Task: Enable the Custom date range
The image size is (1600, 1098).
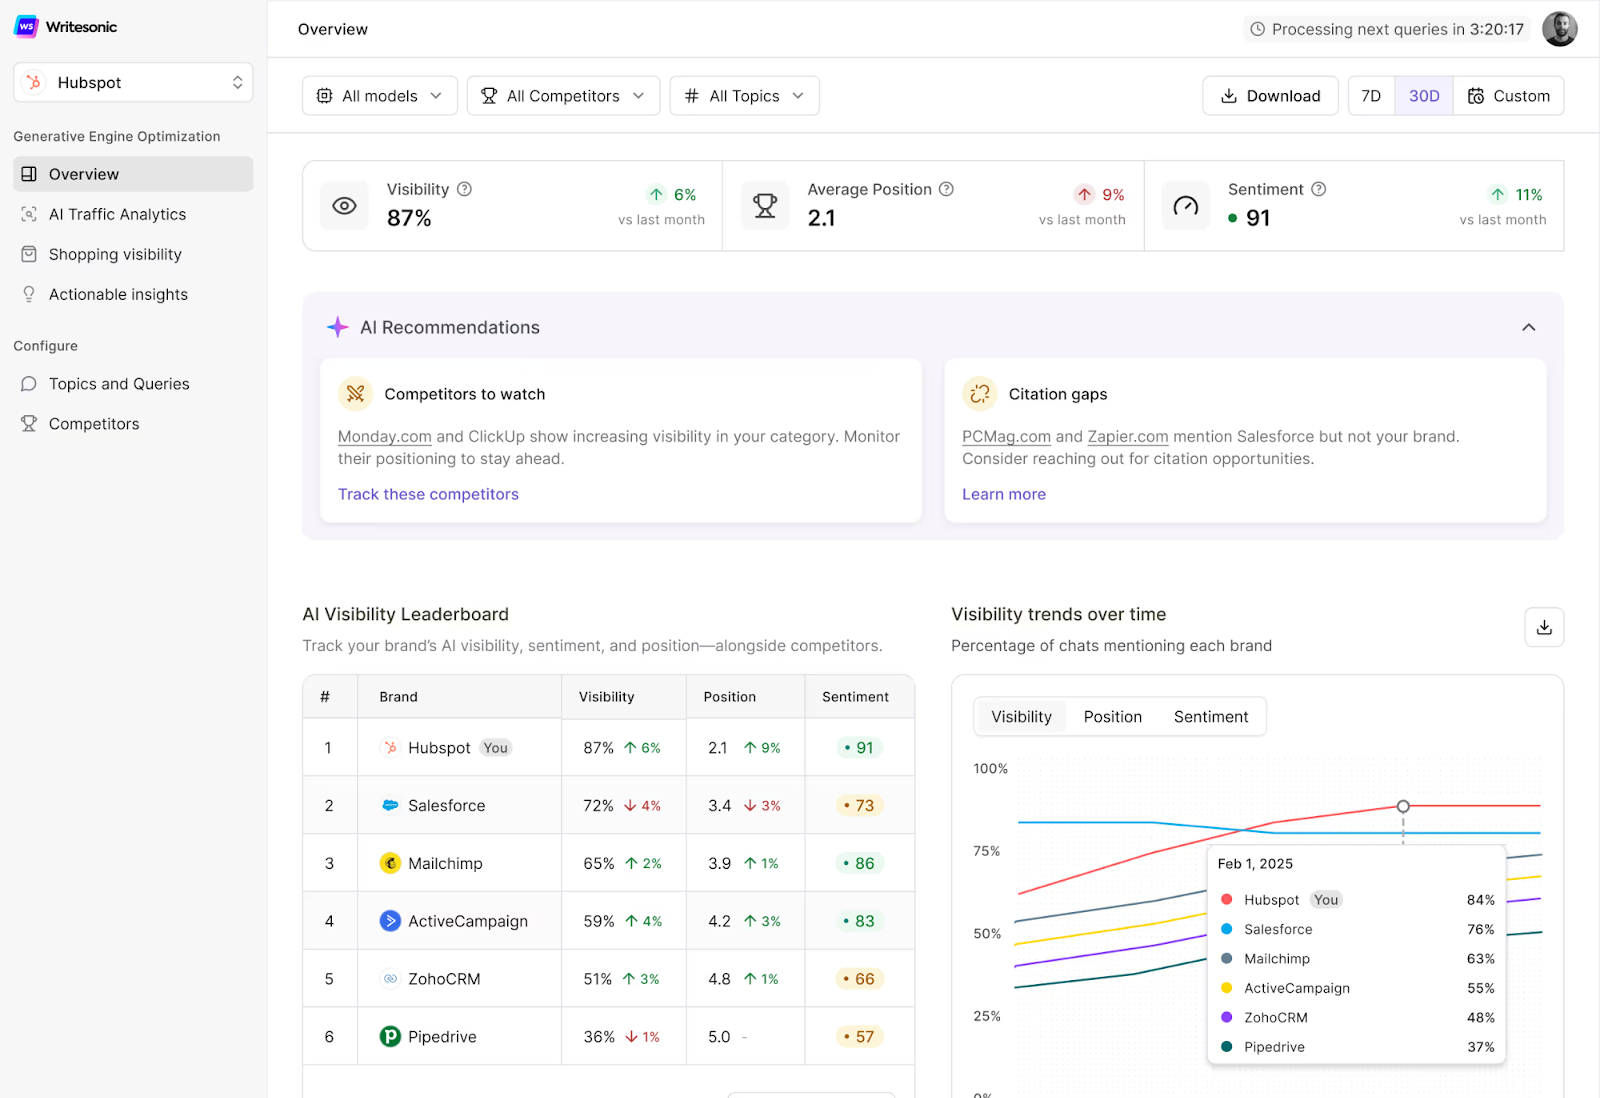Action: [x=1509, y=95]
